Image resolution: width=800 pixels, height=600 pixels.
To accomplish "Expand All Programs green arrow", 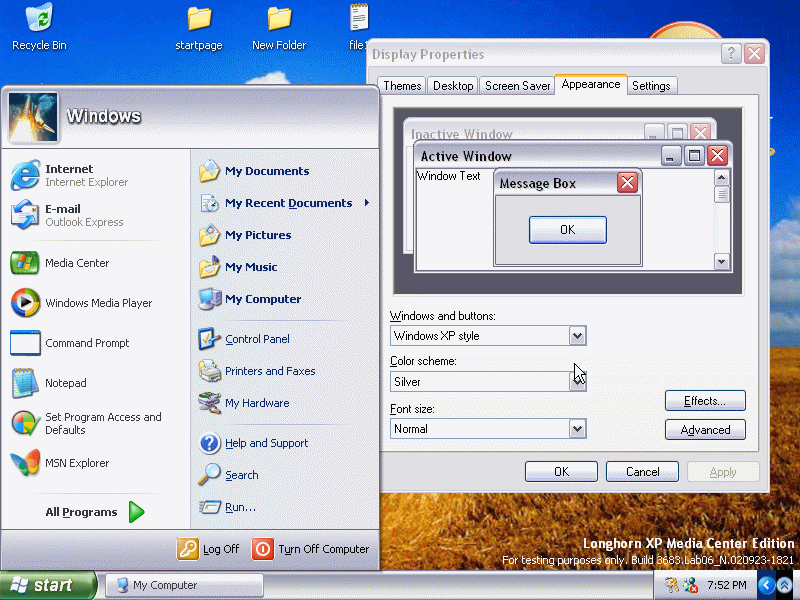I will (x=136, y=512).
